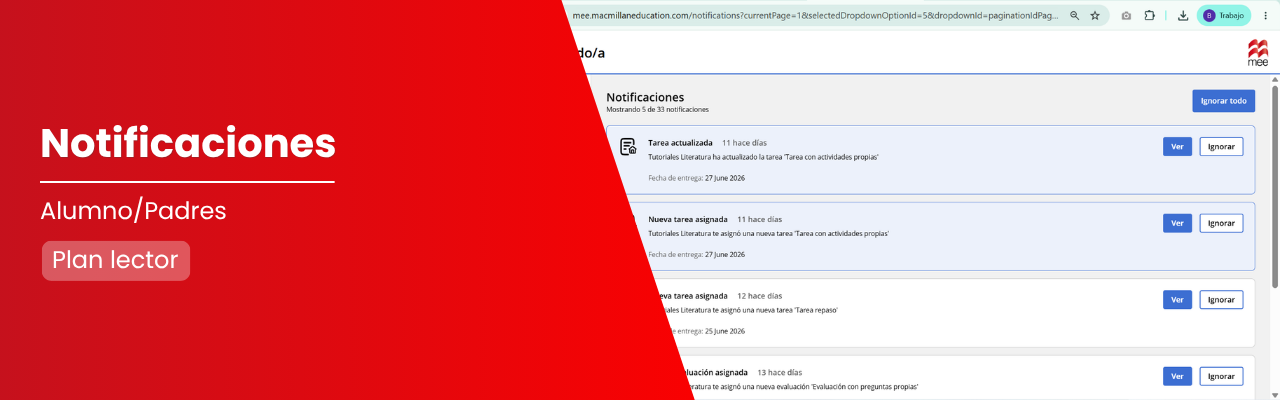This screenshot has height=400, width=1280.
Task: Click the Tarea actualizada notification icon
Action: (628, 147)
